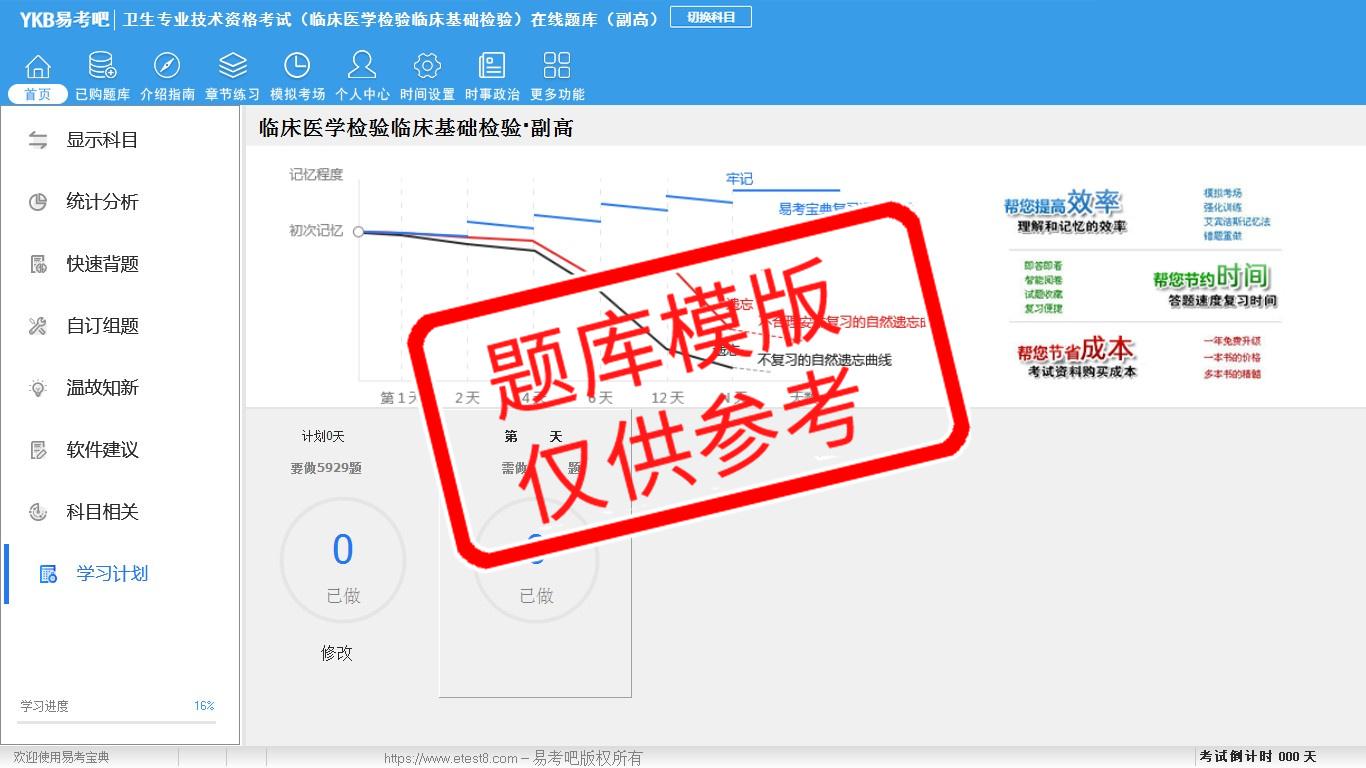Click the 已做 zero count circle
Viewport: 1366px width, 768px height.
point(343,561)
